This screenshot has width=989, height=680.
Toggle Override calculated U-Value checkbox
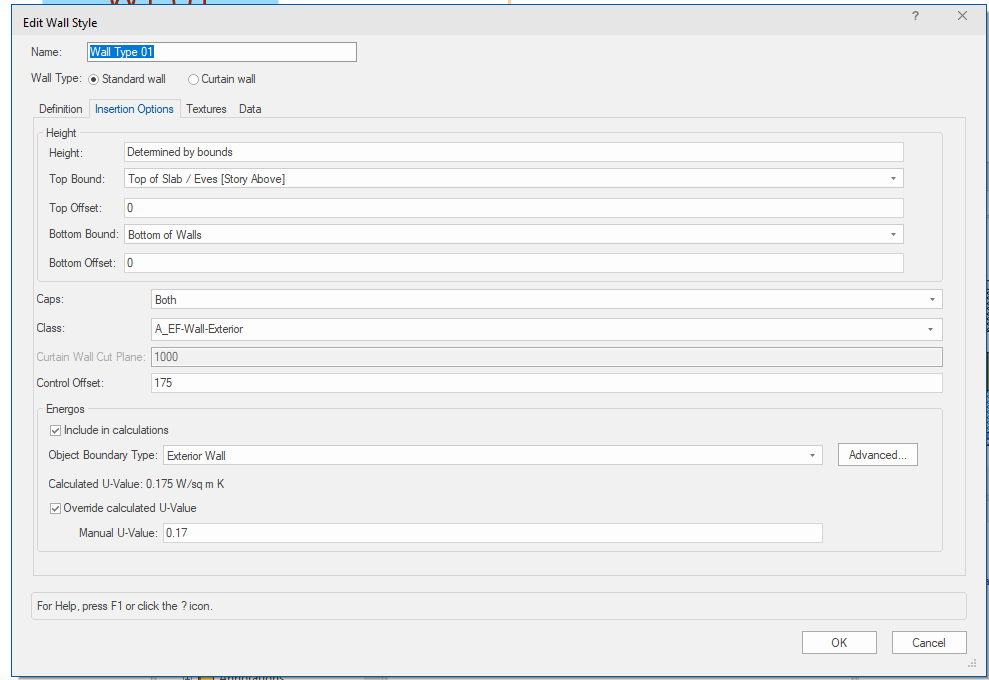(x=56, y=508)
